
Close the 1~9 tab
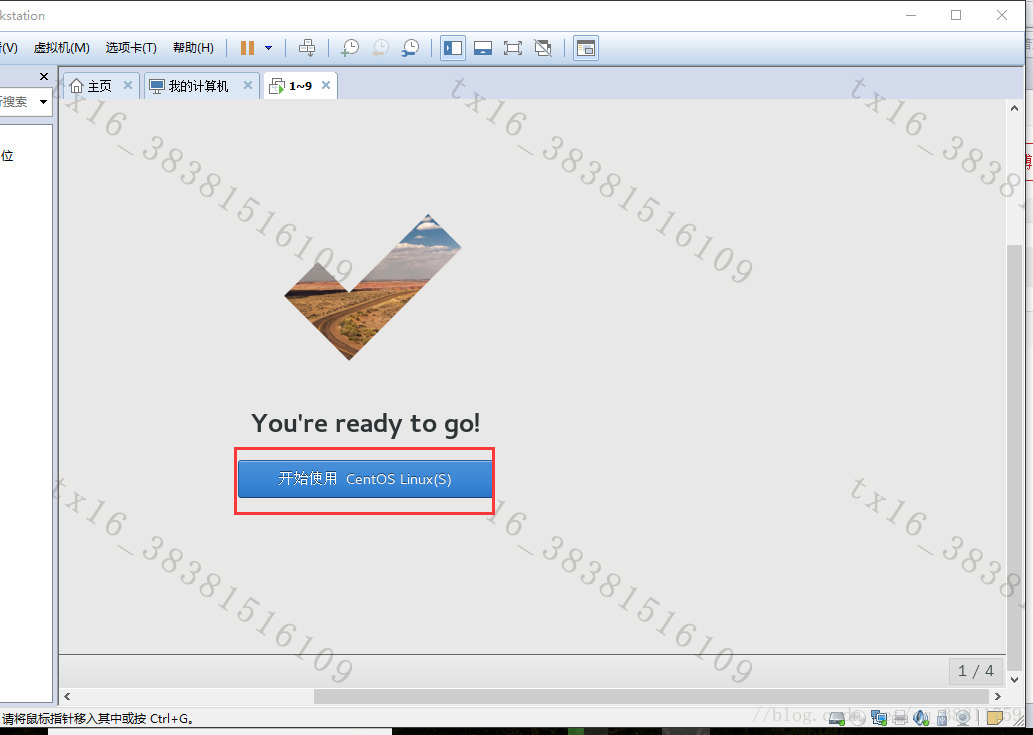click(x=325, y=85)
